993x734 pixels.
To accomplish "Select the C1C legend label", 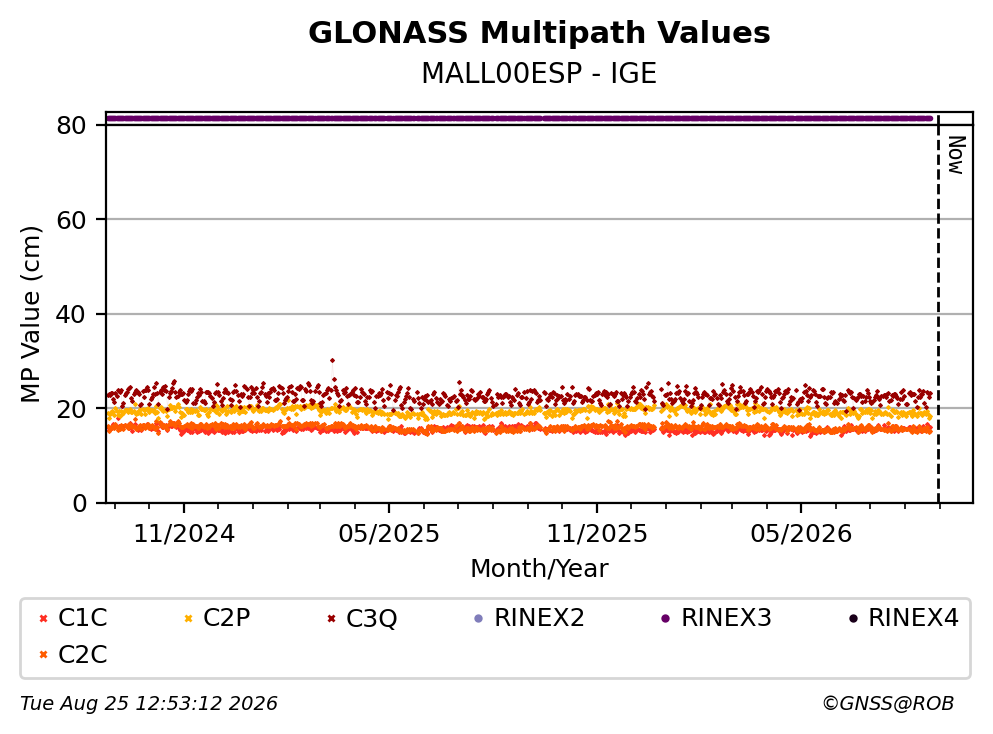I will (82, 618).
